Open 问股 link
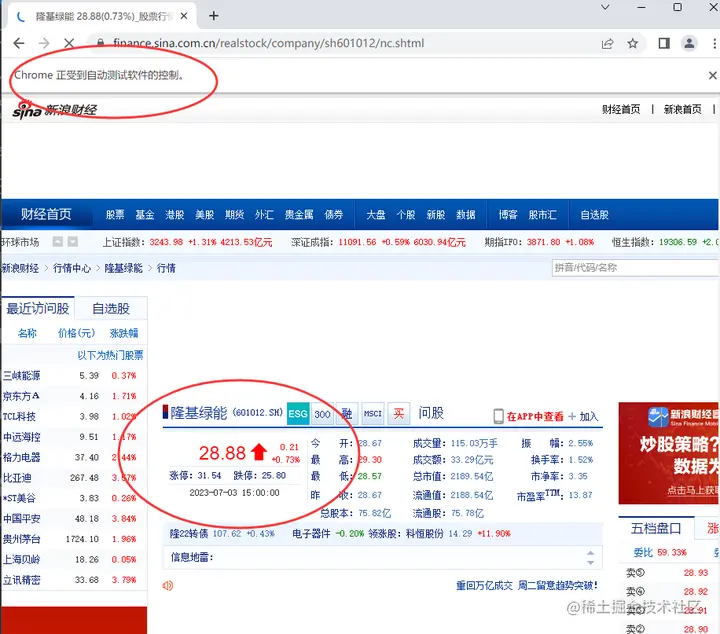Viewport: 720px width, 634px height. [x=431, y=413]
